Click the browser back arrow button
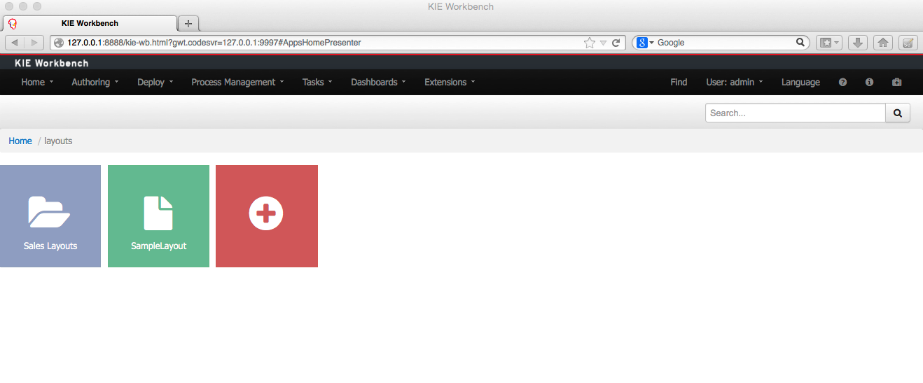The width and height of the screenshot is (923, 383). click(x=15, y=42)
